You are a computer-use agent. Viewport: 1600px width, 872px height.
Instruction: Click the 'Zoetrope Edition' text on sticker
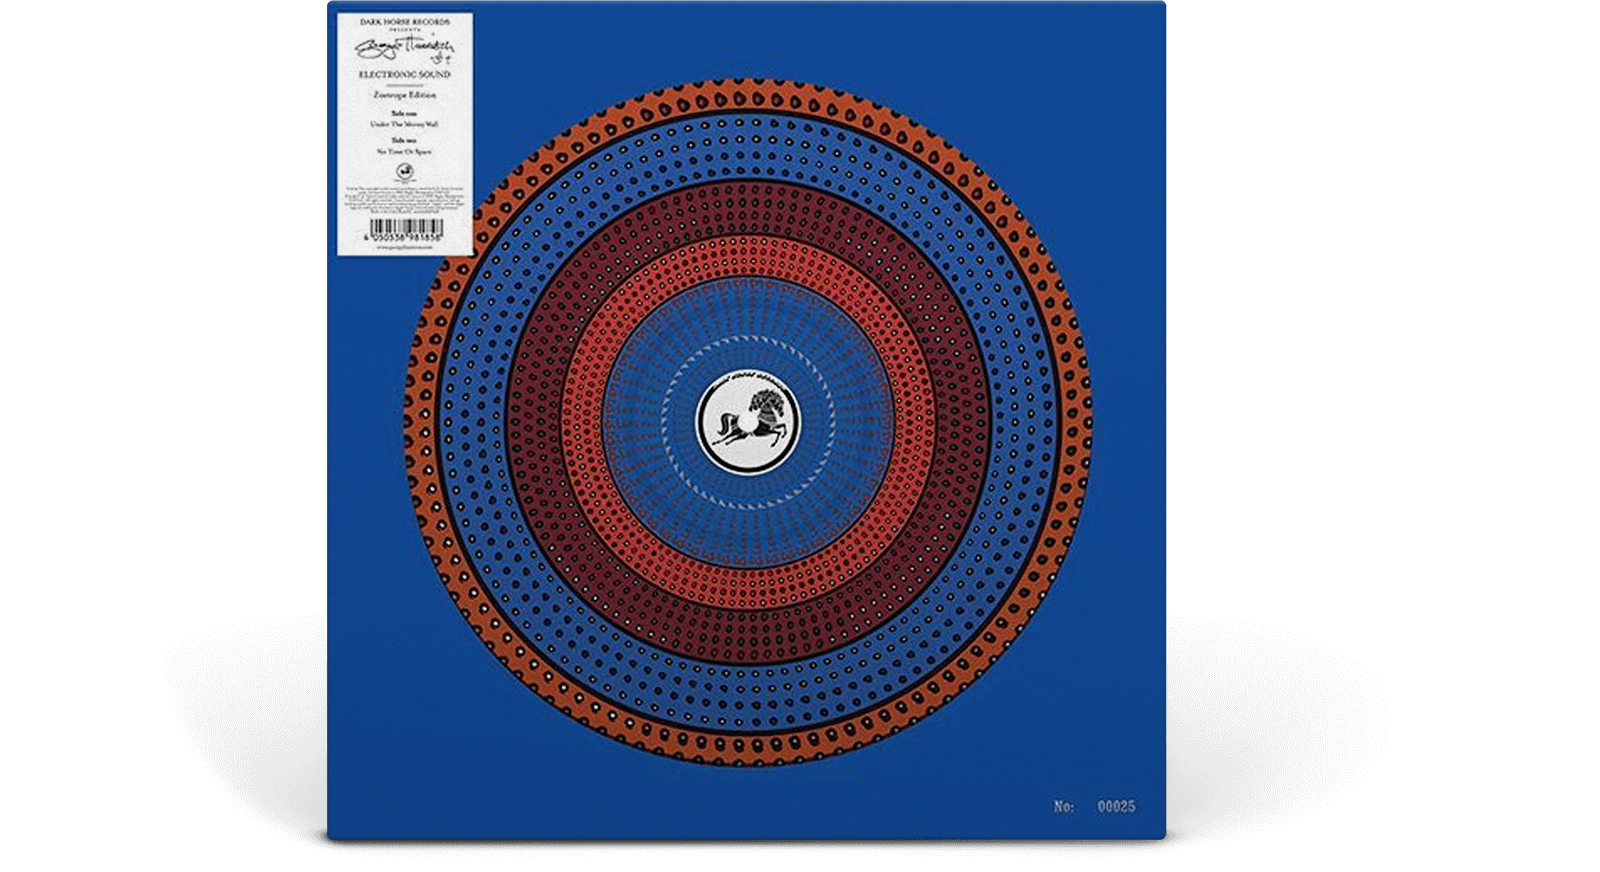tap(405, 95)
